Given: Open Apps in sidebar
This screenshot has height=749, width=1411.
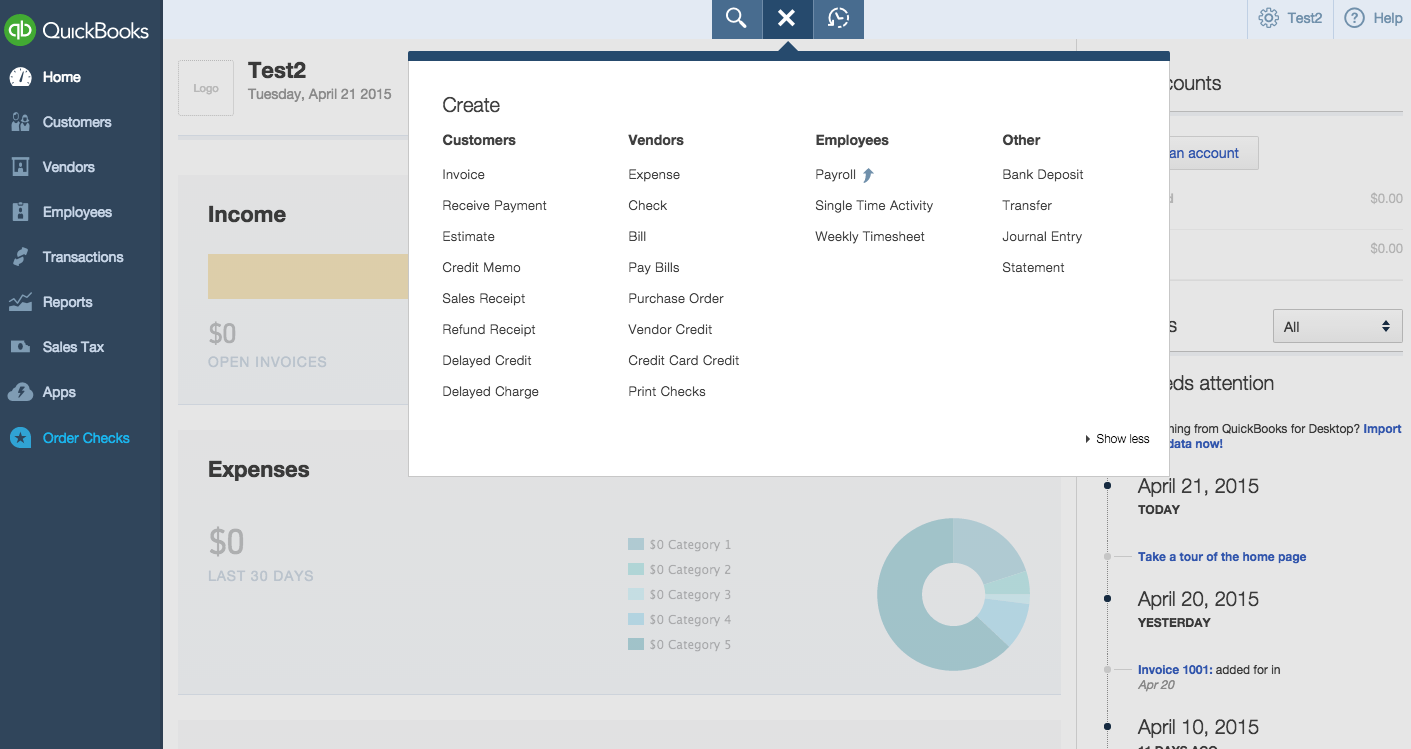Looking at the screenshot, I should coord(59,392).
